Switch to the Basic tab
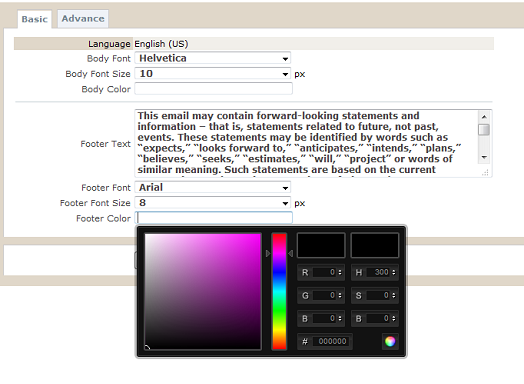This screenshot has width=524, height=384. click(x=34, y=19)
